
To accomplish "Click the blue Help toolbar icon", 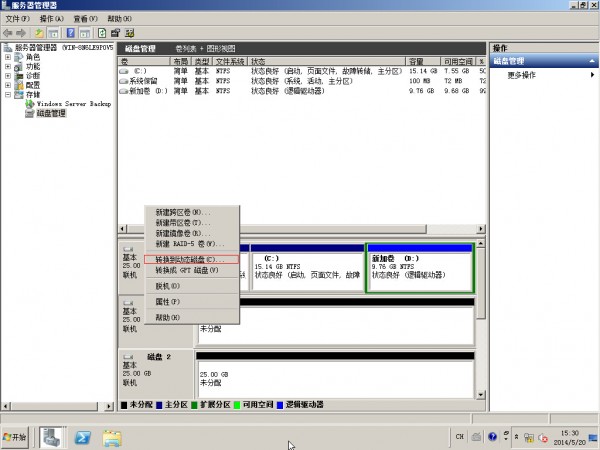I will [x=71, y=33].
